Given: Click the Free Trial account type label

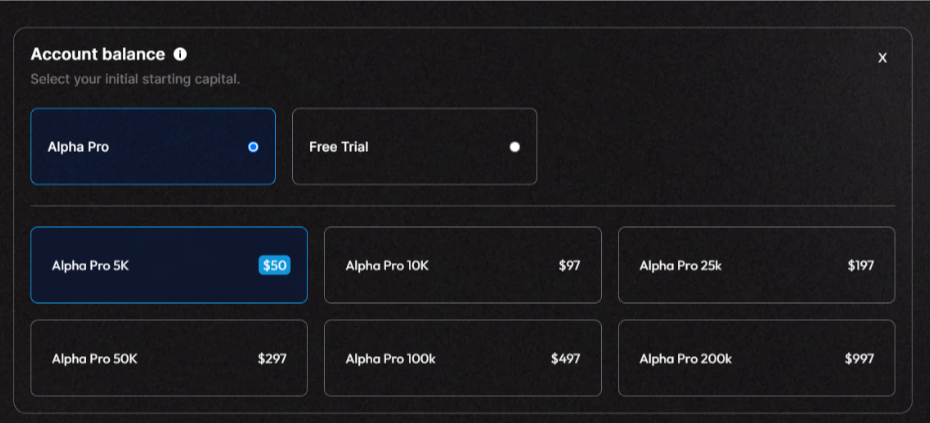Looking at the screenshot, I should pyautogui.click(x=339, y=147).
